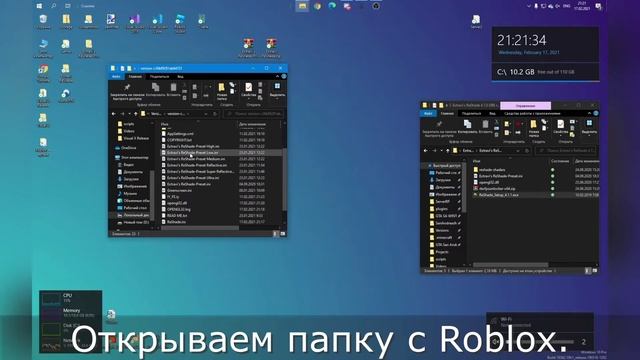640x360 pixels.
Task: Open recent locations dropdown in left Explorer
Action: (x=129, y=114)
